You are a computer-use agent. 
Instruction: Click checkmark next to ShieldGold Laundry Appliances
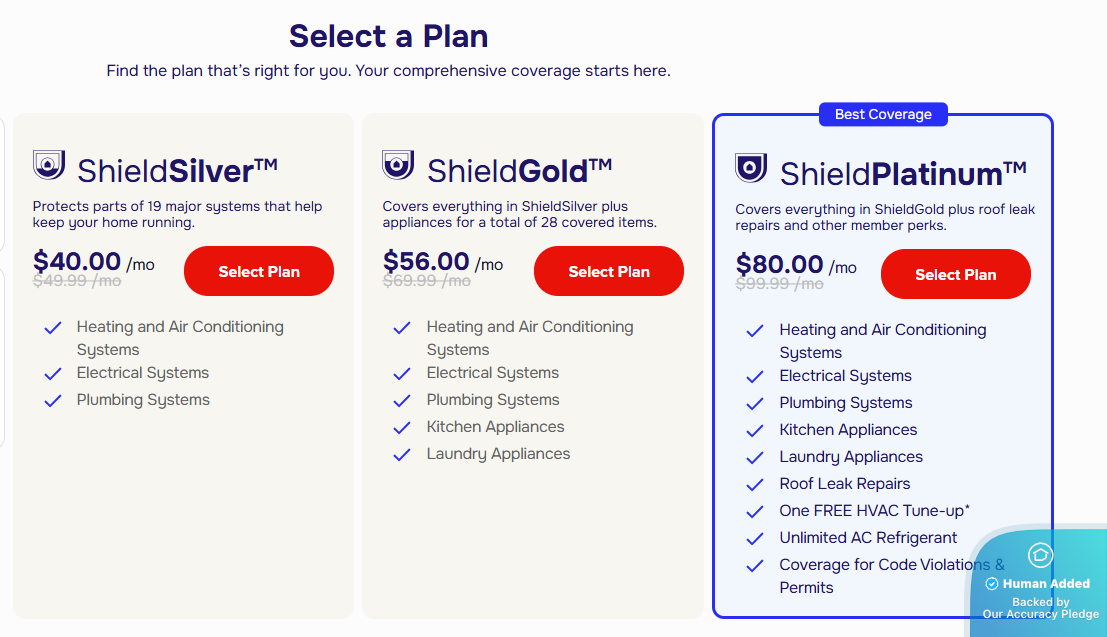coord(403,455)
